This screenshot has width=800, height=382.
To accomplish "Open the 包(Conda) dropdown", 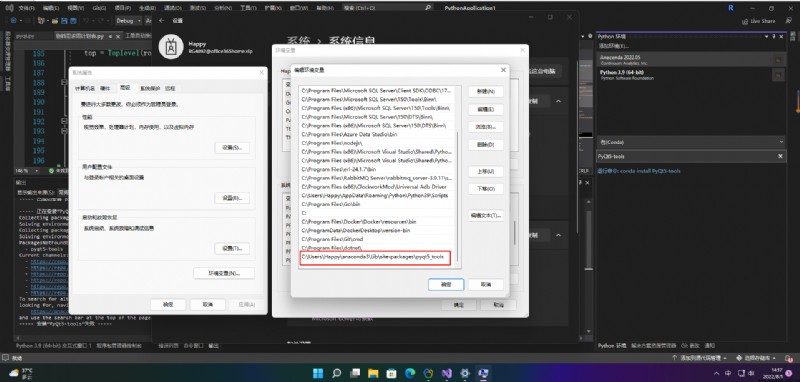I will [x=691, y=142].
